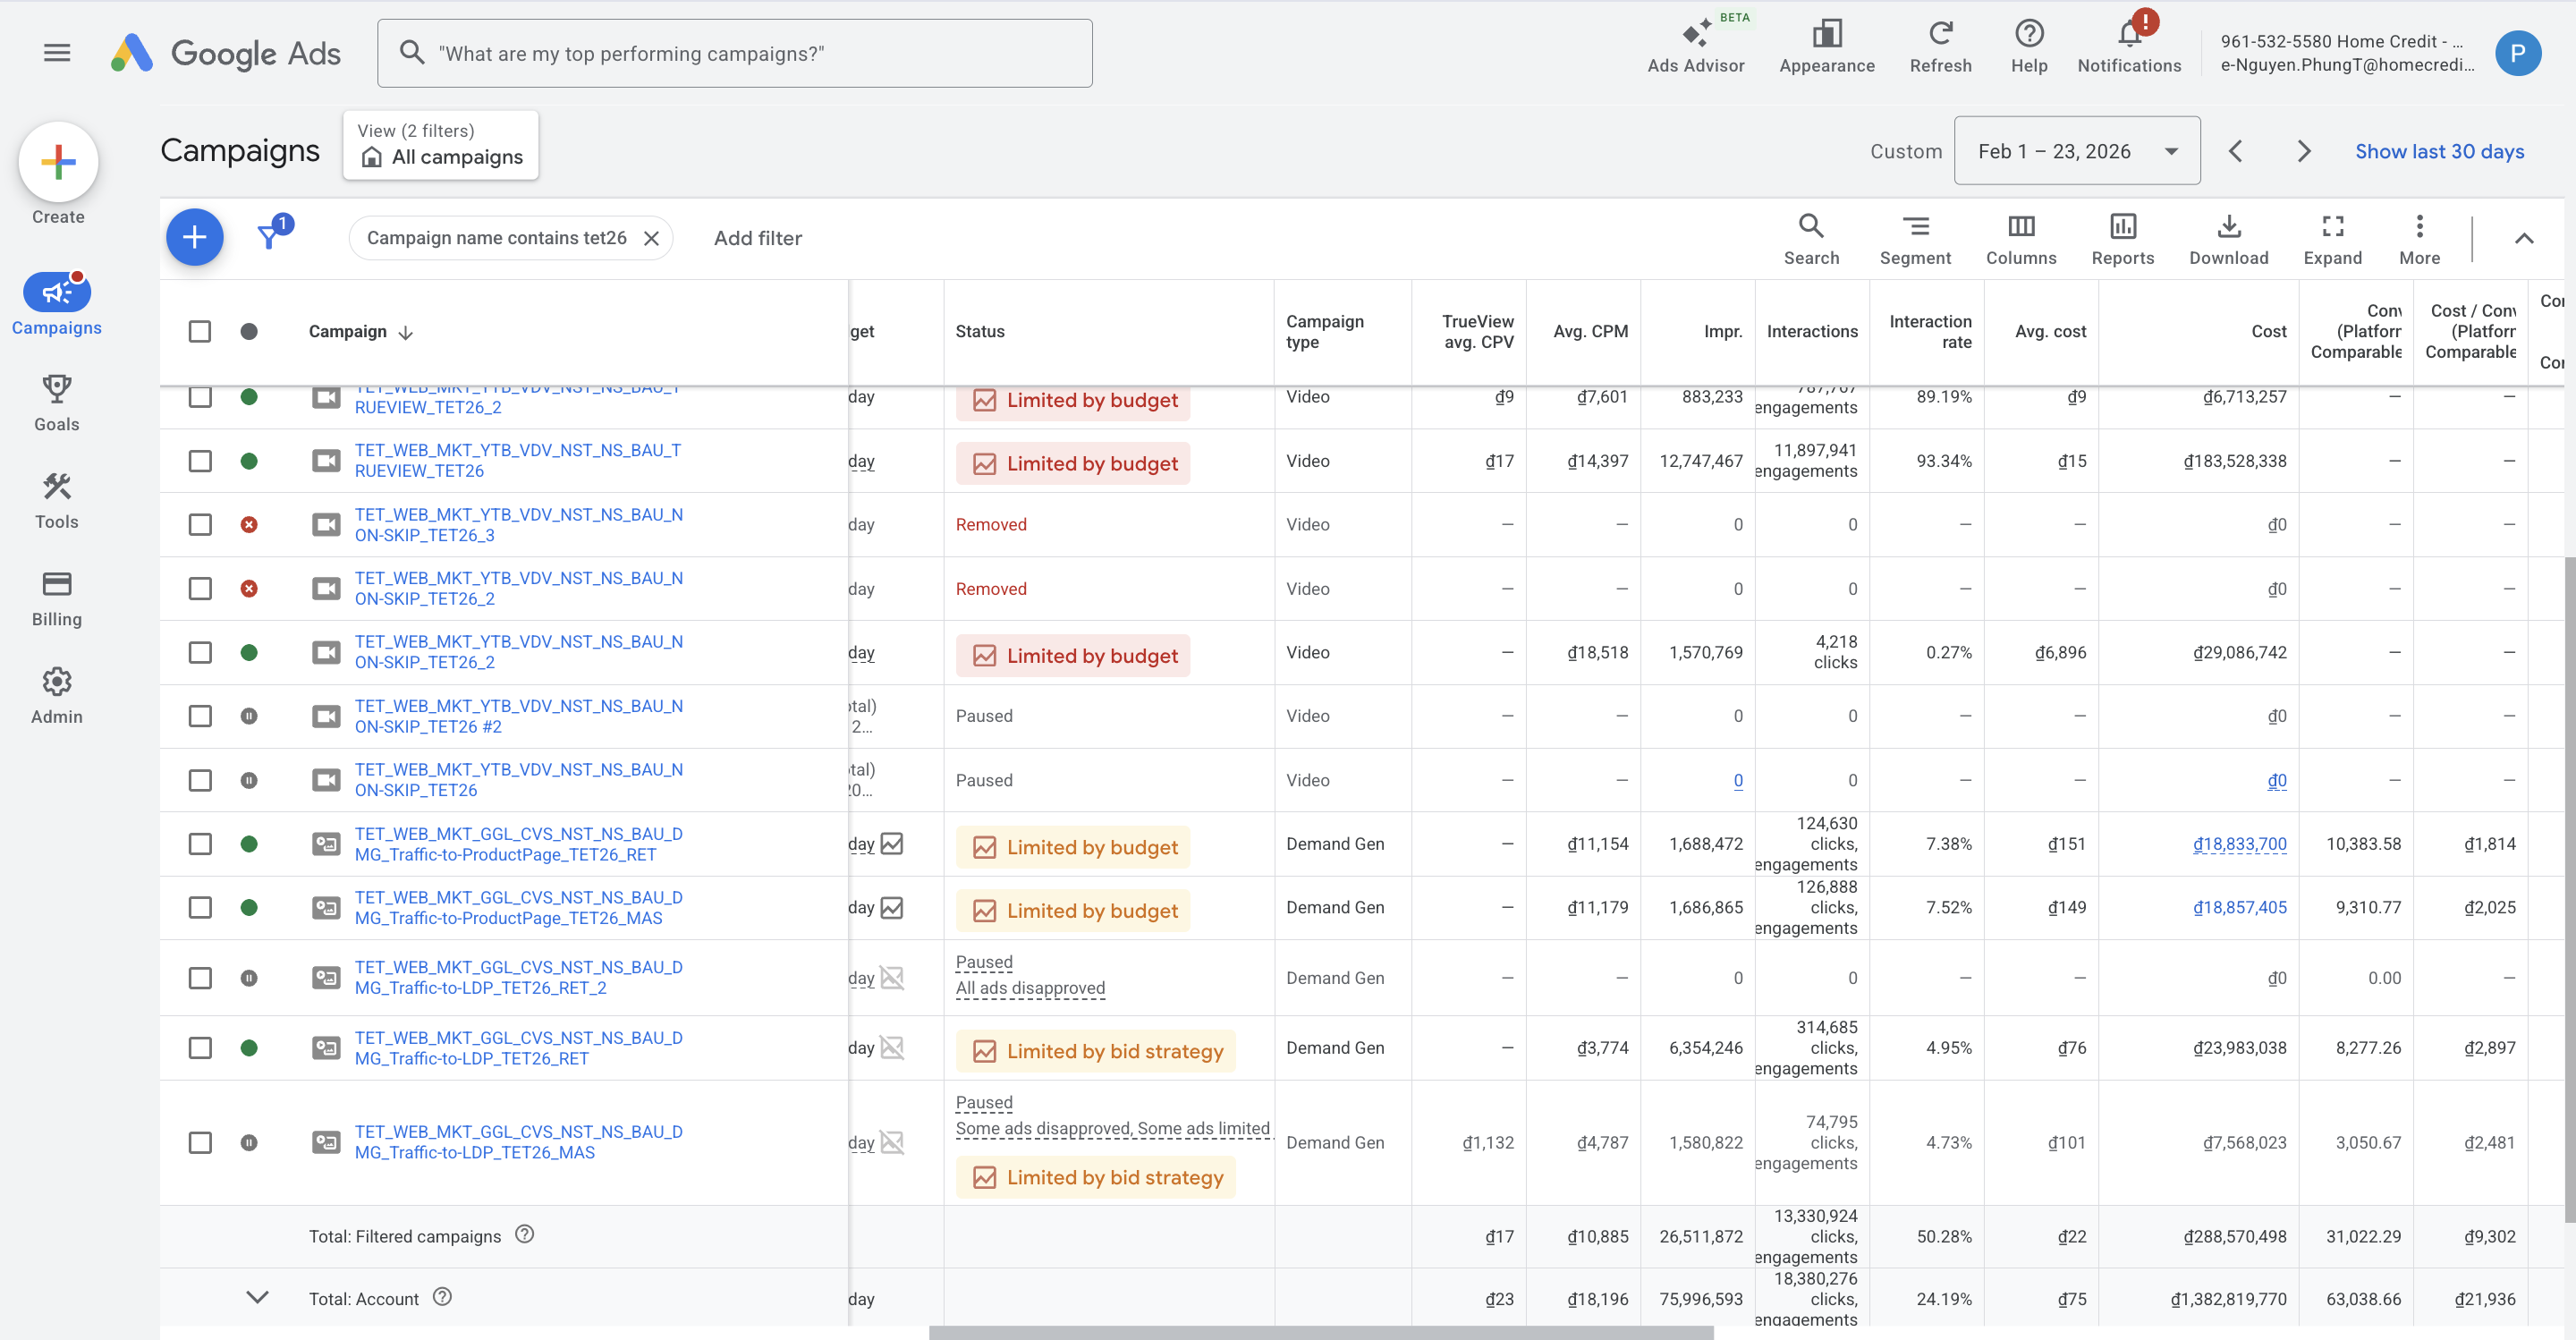Open campaign Traffic-to-ProductPage_TET26_RET link

(x=518, y=844)
